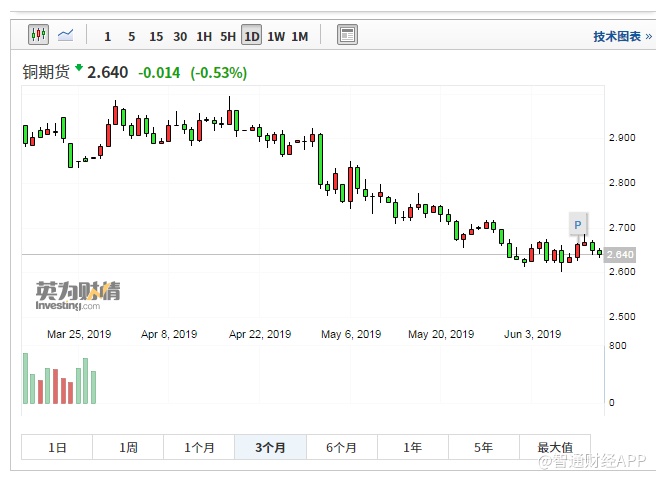The image size is (656, 480).
Task: Switch to the 1M monthly interval
Action: point(300,36)
